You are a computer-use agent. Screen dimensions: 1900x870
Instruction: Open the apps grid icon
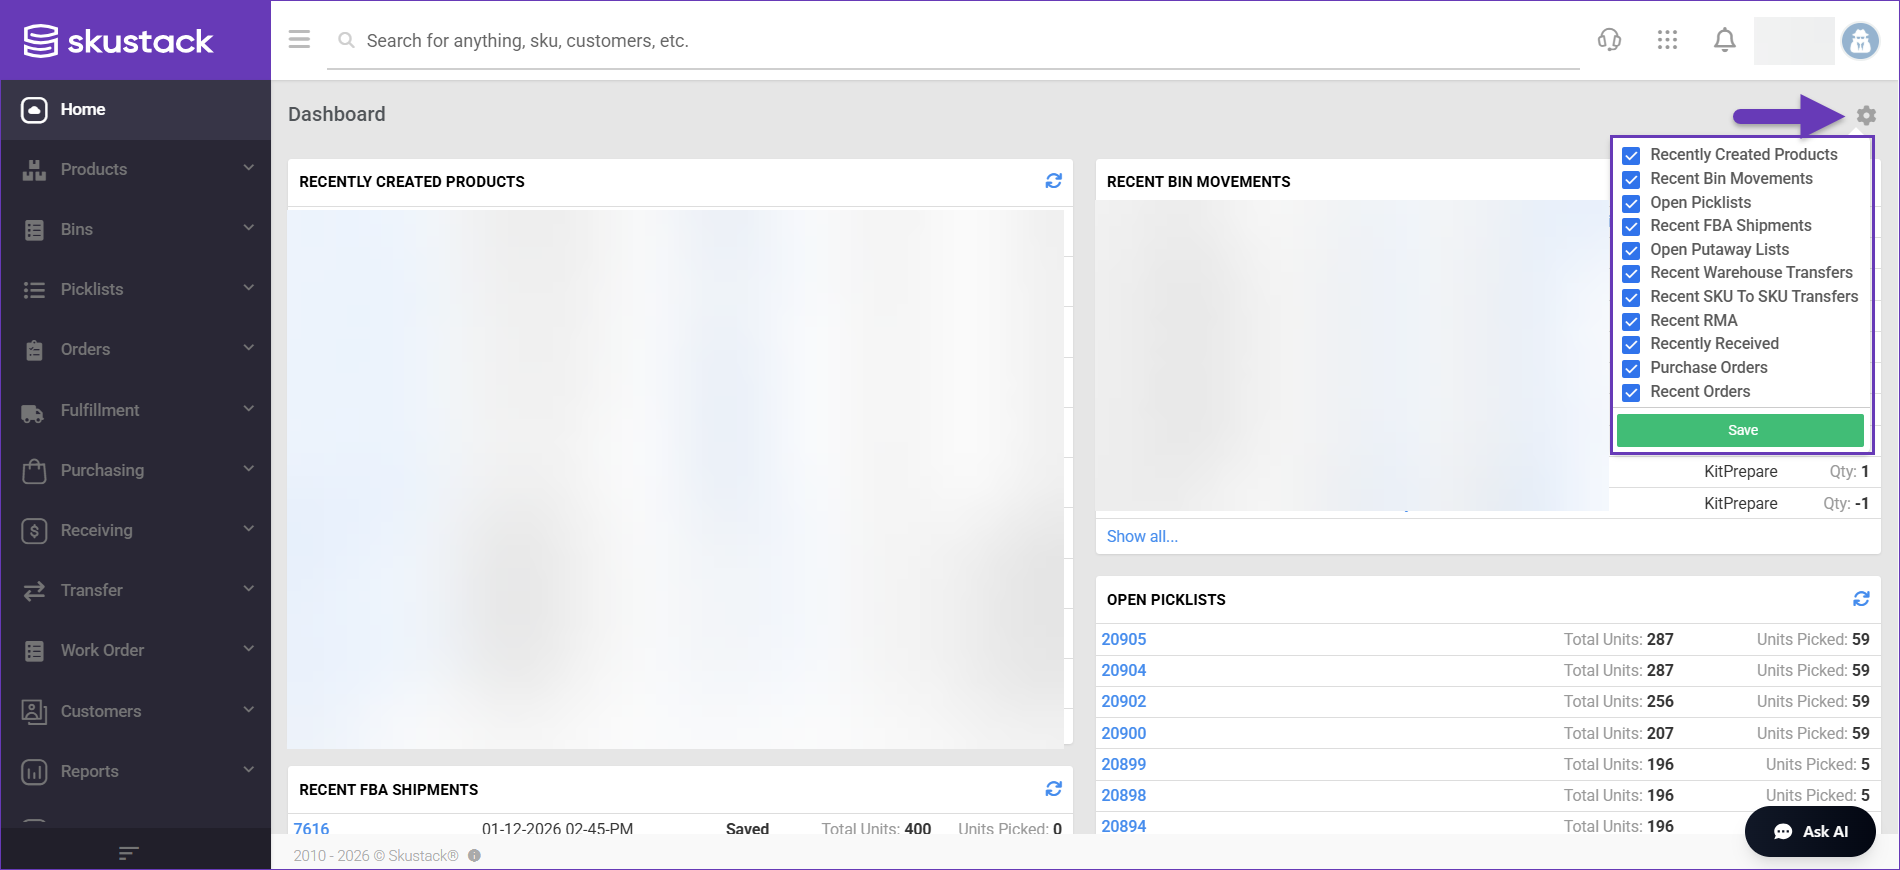1667,40
